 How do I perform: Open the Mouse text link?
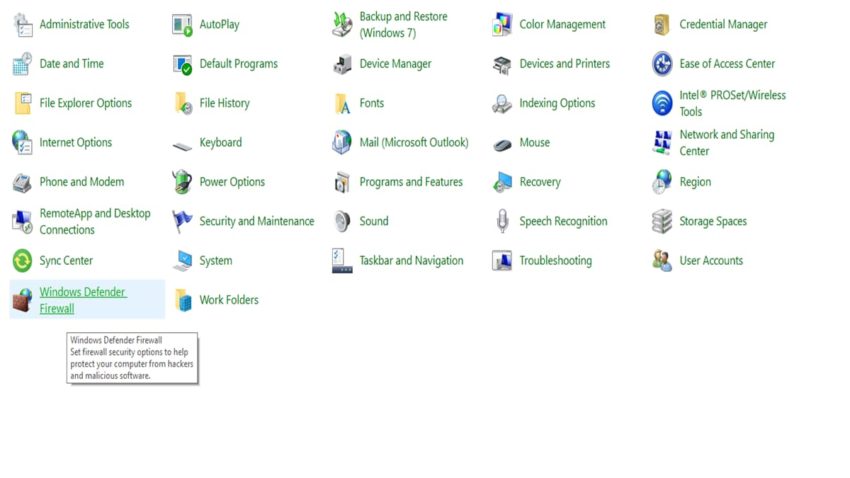(x=535, y=143)
